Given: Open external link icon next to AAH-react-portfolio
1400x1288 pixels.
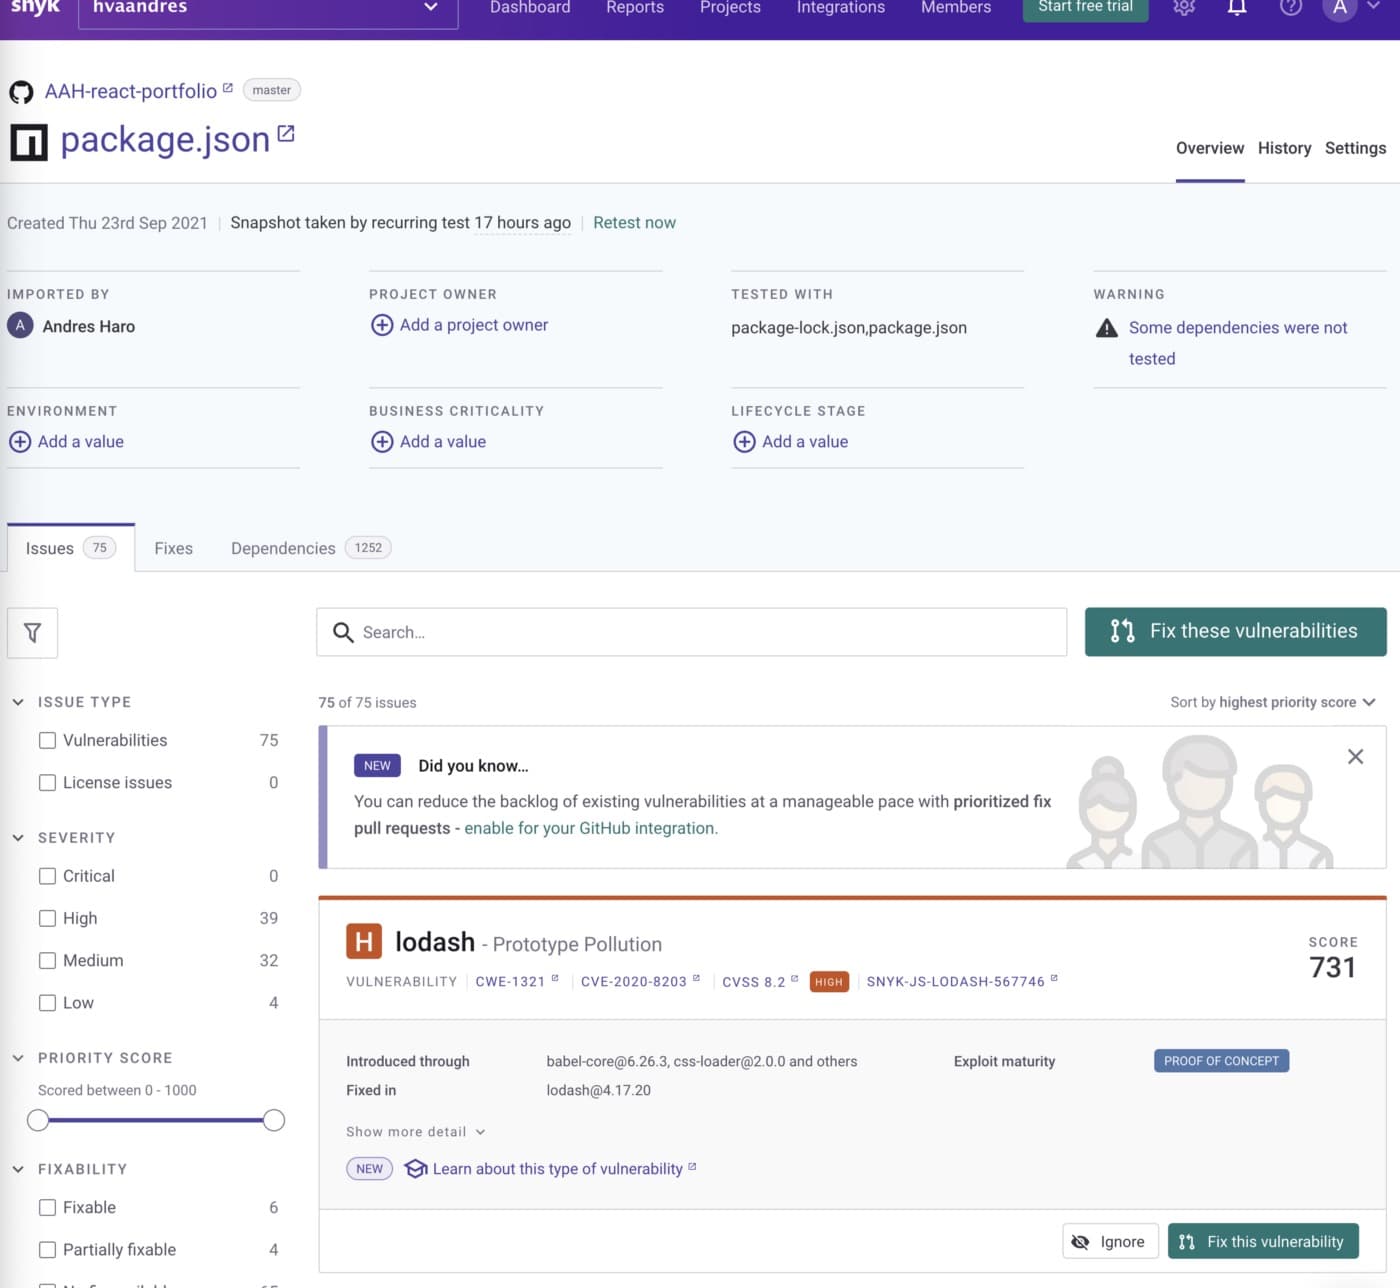Looking at the screenshot, I should point(228,88).
